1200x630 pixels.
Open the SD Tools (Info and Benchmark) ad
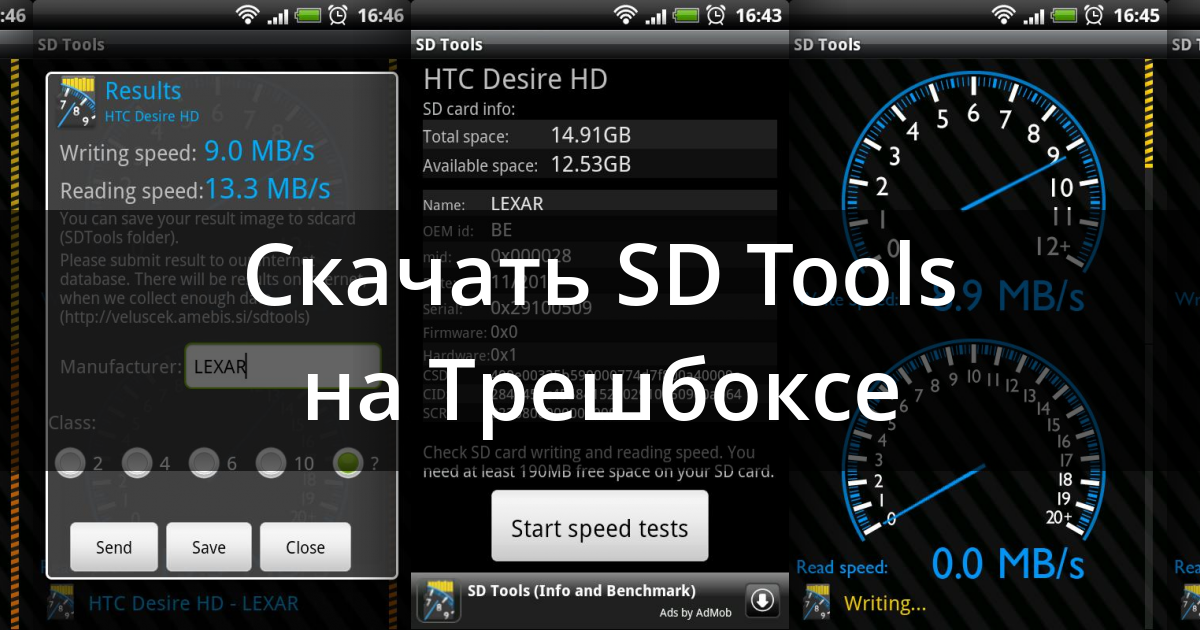[600, 600]
